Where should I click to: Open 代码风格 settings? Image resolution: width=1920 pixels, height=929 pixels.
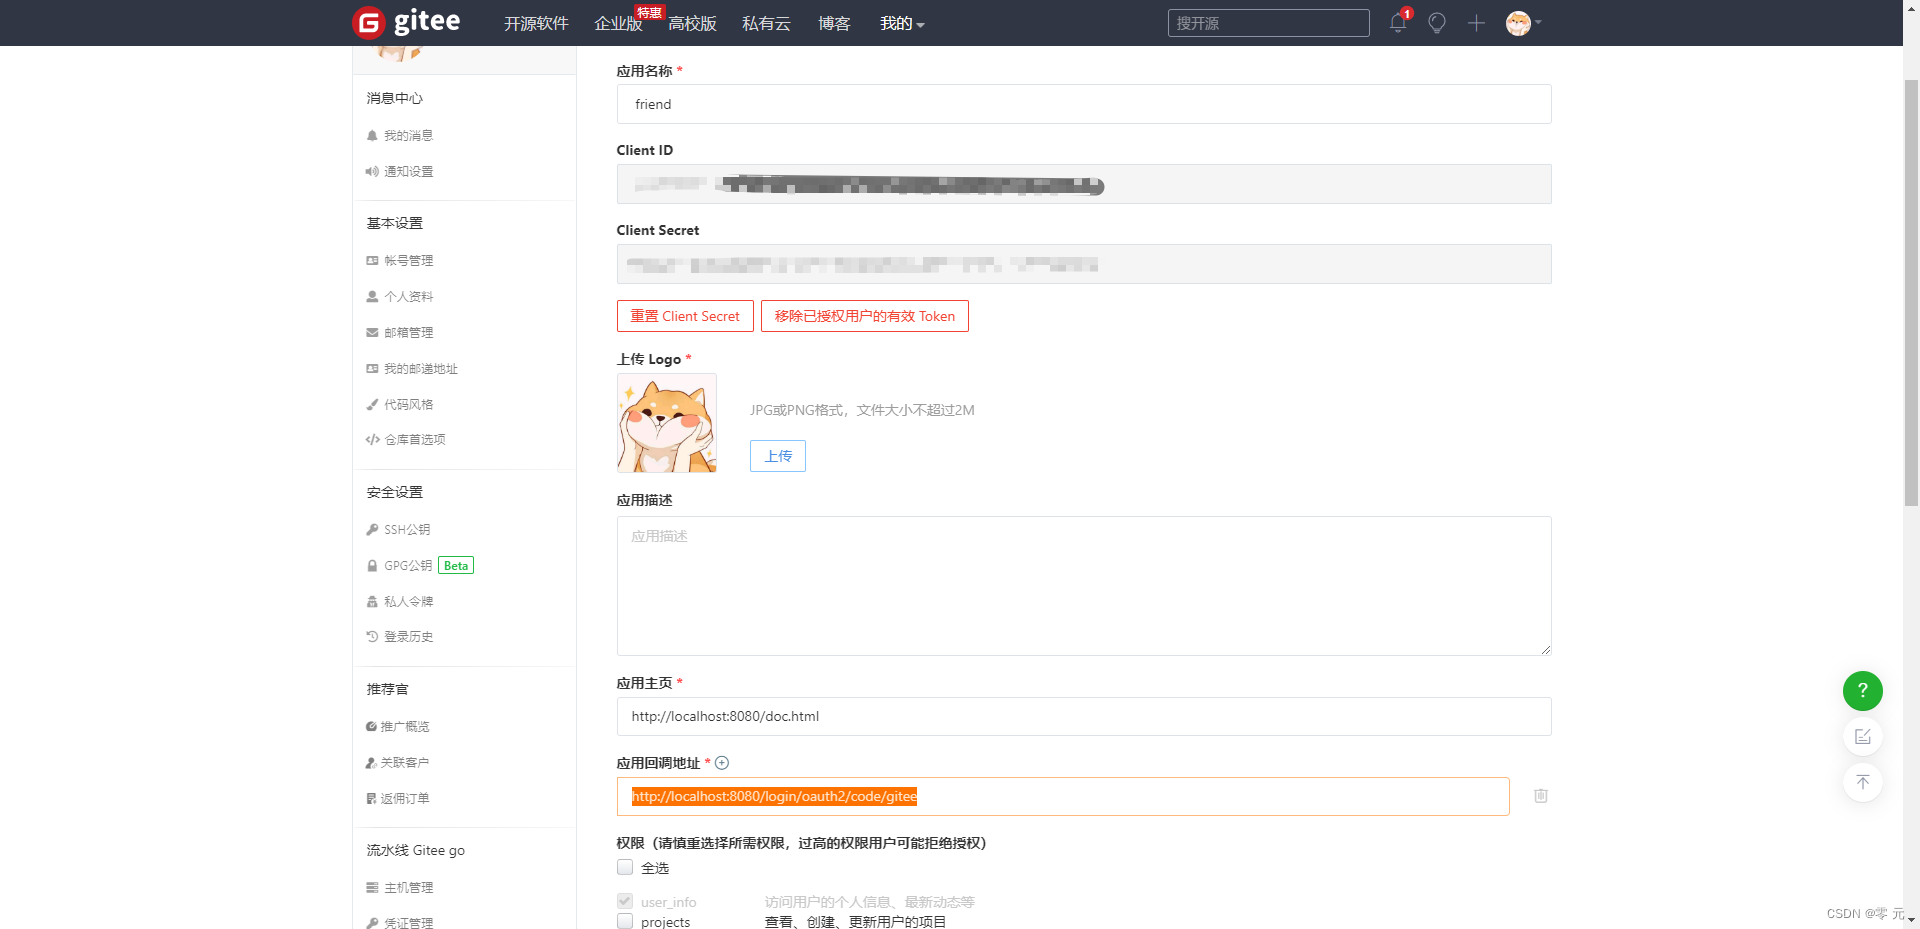(408, 404)
